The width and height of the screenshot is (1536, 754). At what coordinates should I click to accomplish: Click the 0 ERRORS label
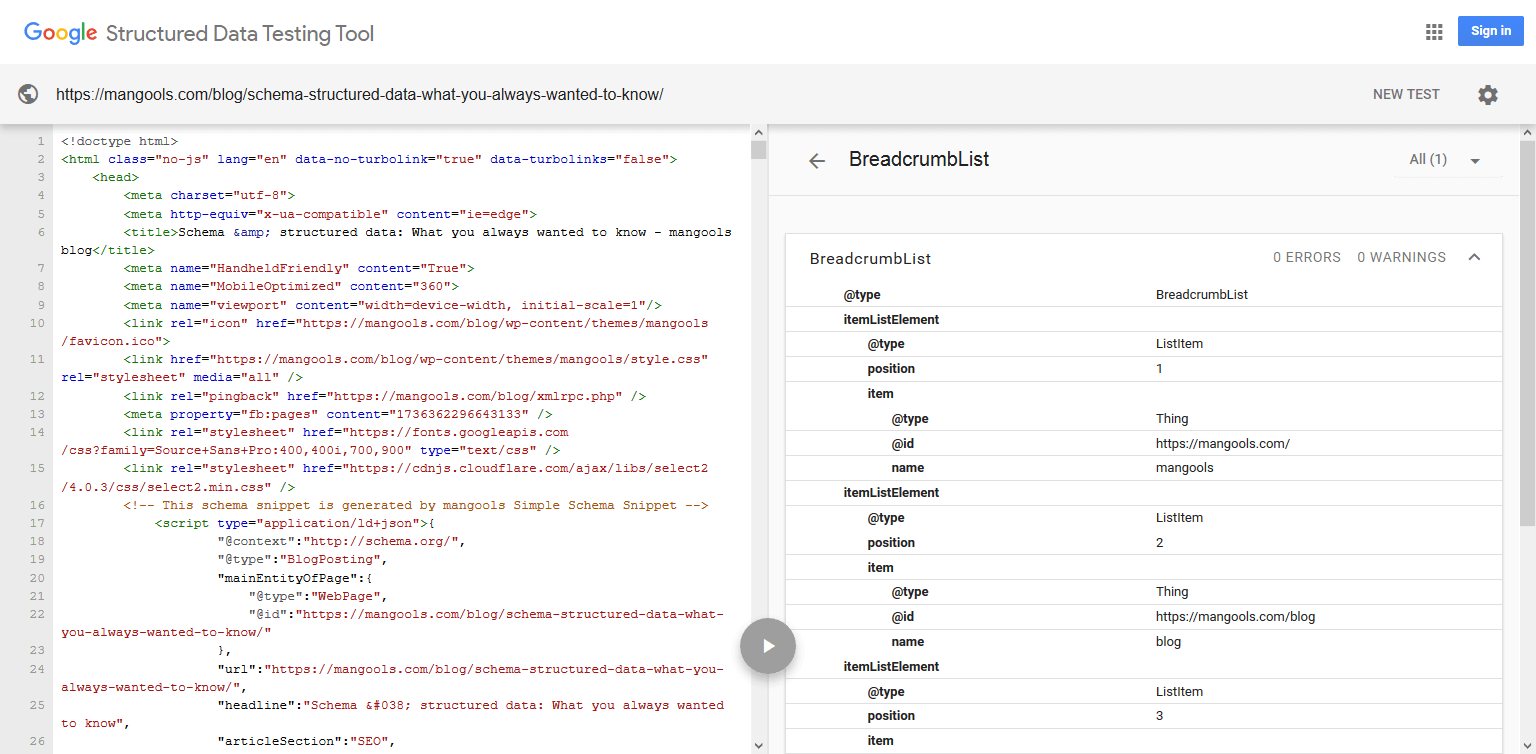point(1306,258)
